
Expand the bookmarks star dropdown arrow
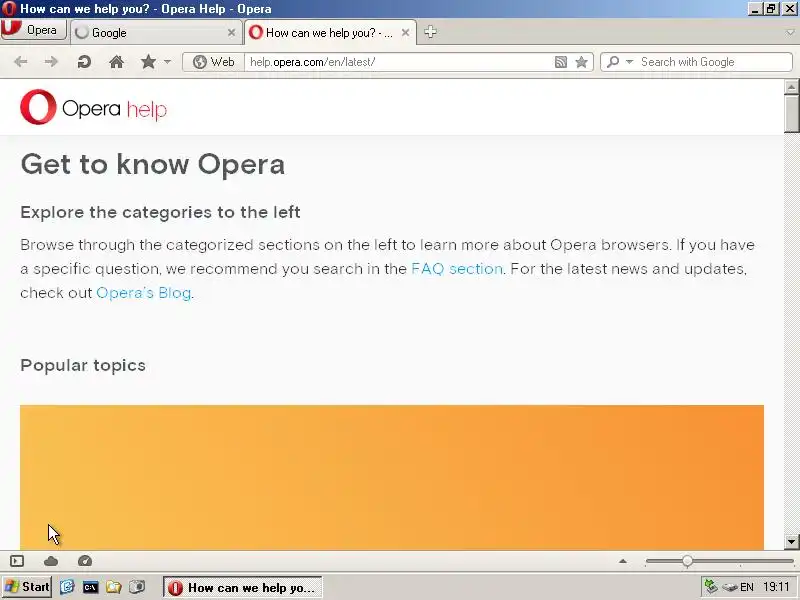tap(167, 62)
